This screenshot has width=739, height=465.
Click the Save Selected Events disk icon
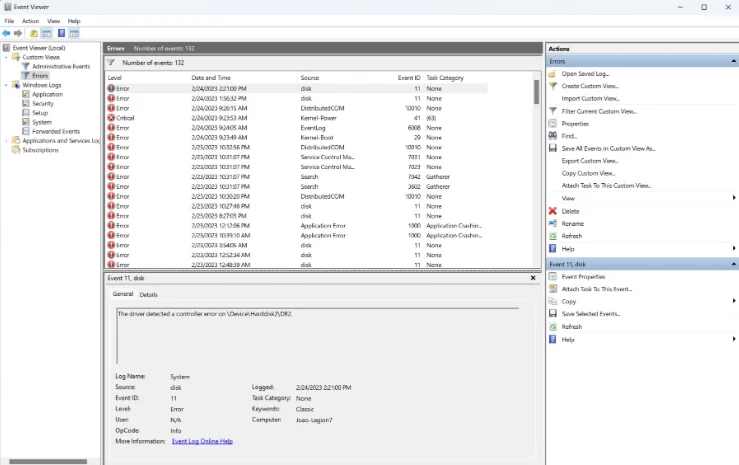[x=552, y=314]
